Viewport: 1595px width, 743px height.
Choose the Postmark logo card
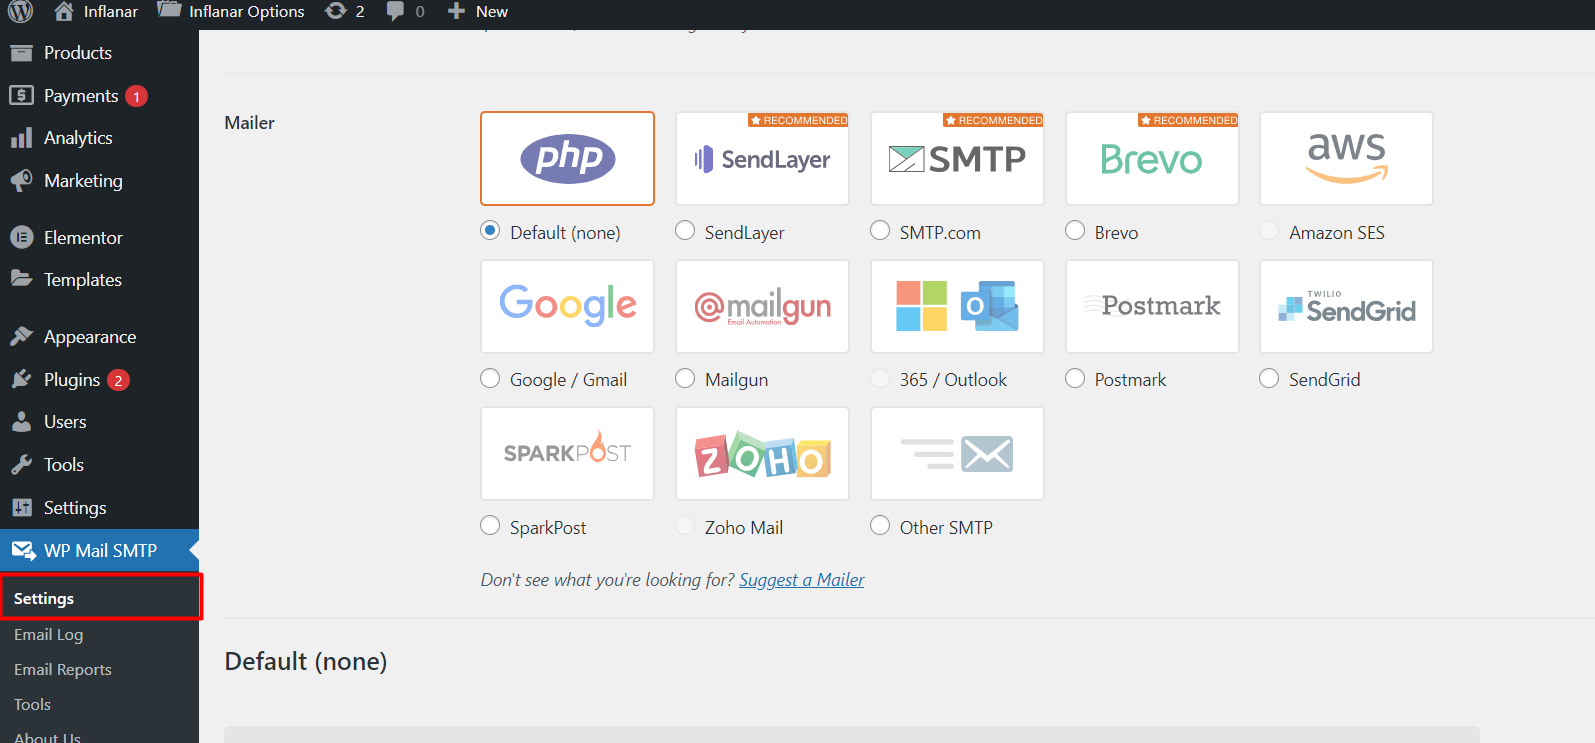click(x=1152, y=306)
